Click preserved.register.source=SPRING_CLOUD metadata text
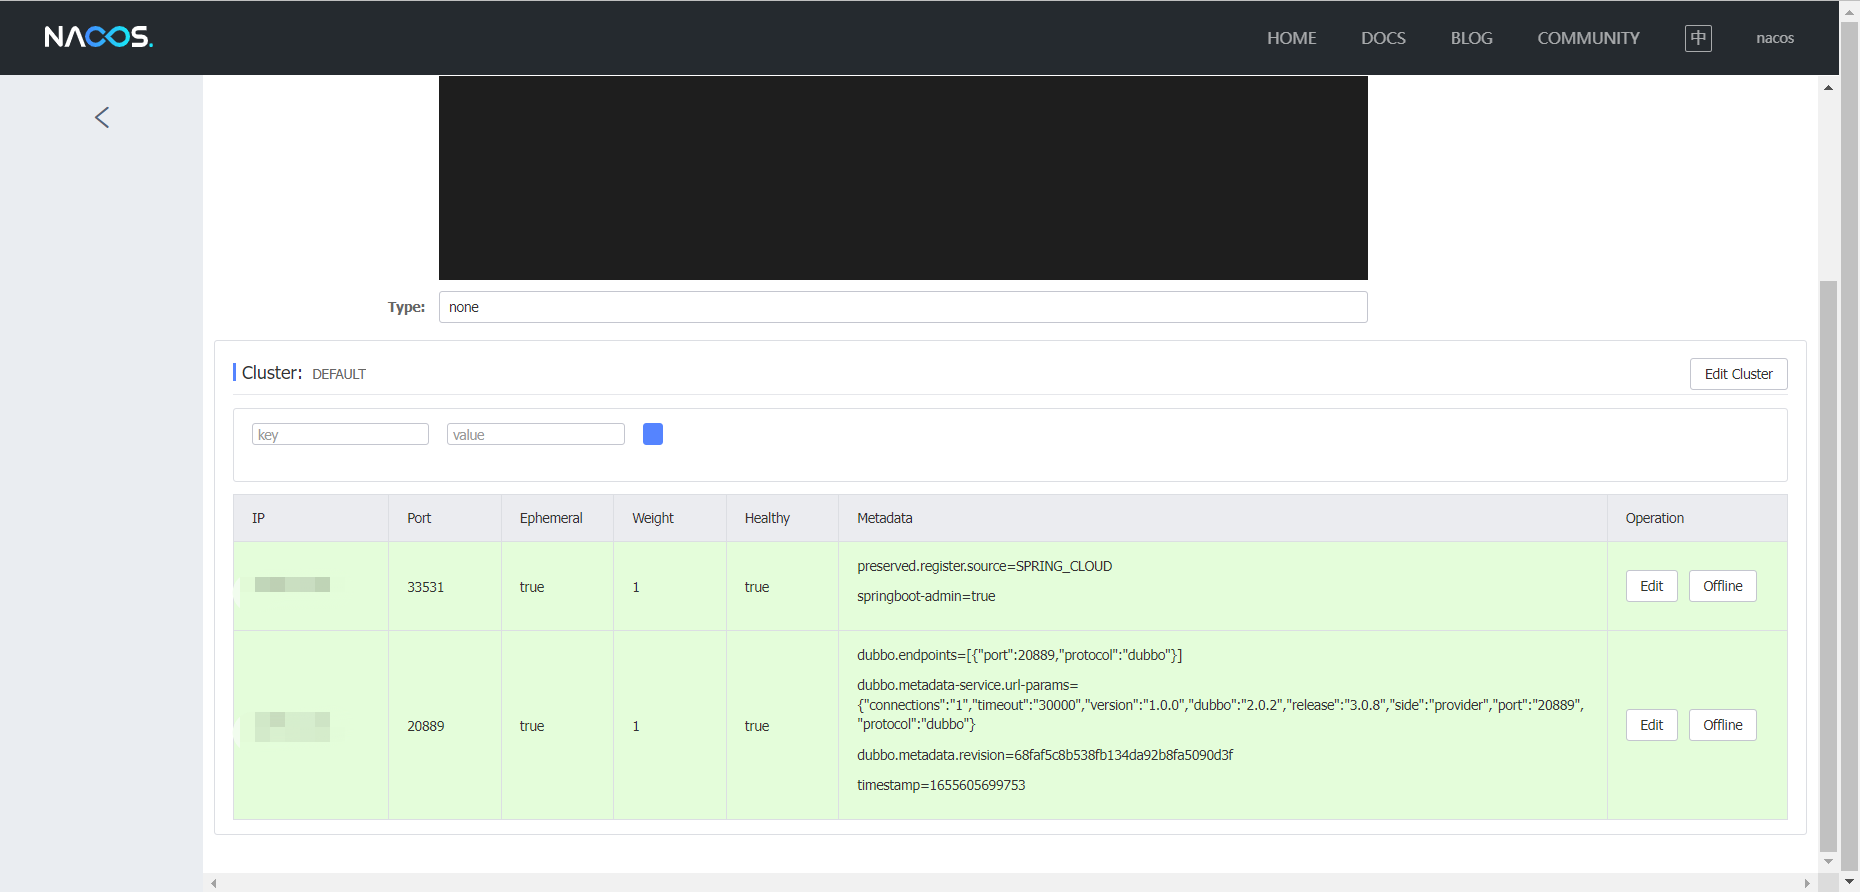1860x892 pixels. pyautogui.click(x=984, y=566)
